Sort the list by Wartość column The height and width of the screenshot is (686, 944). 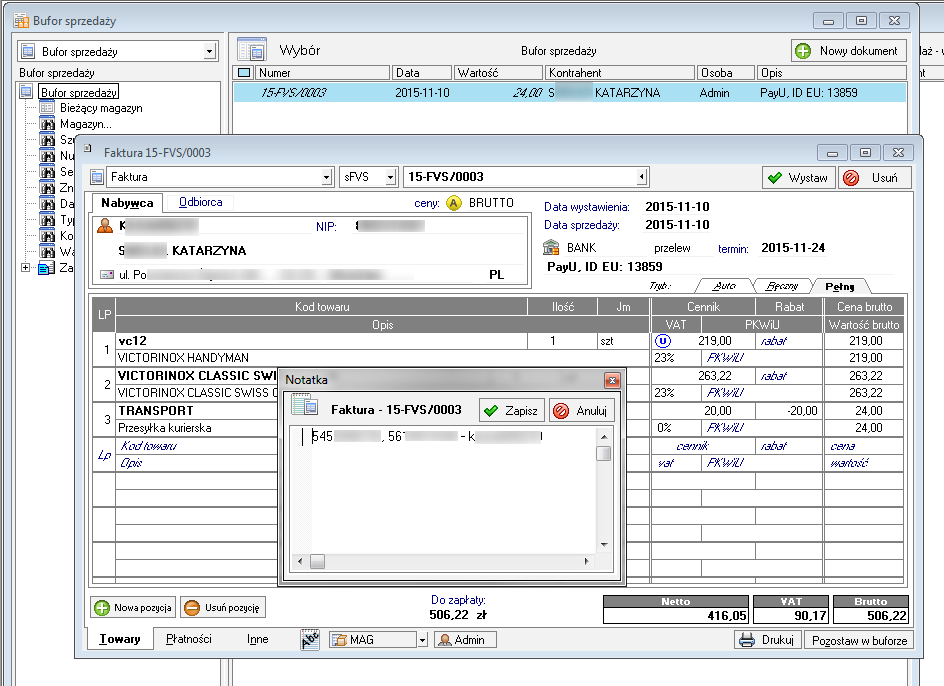(498, 73)
